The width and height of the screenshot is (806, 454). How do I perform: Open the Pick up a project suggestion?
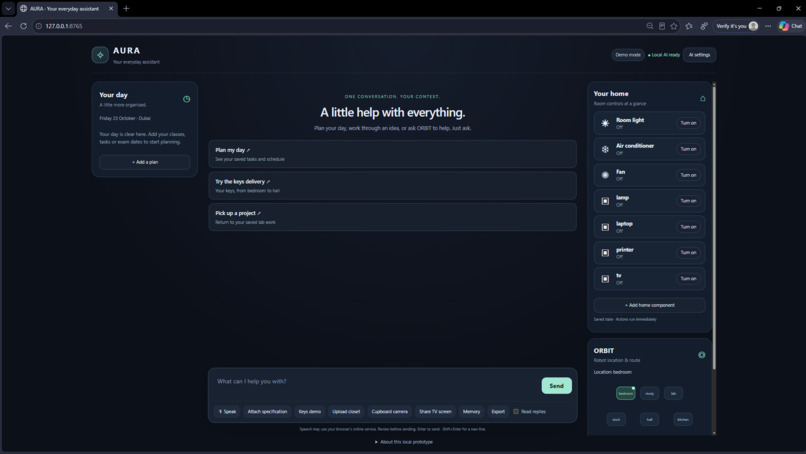tap(392, 217)
